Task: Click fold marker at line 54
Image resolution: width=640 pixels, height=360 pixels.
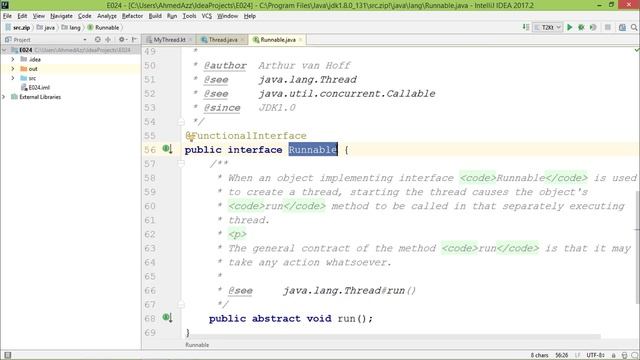Action: point(181,122)
